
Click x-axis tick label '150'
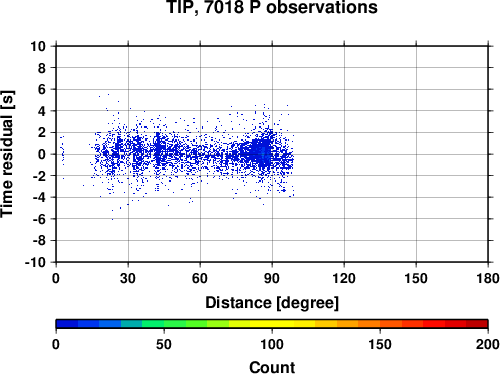[416, 278]
